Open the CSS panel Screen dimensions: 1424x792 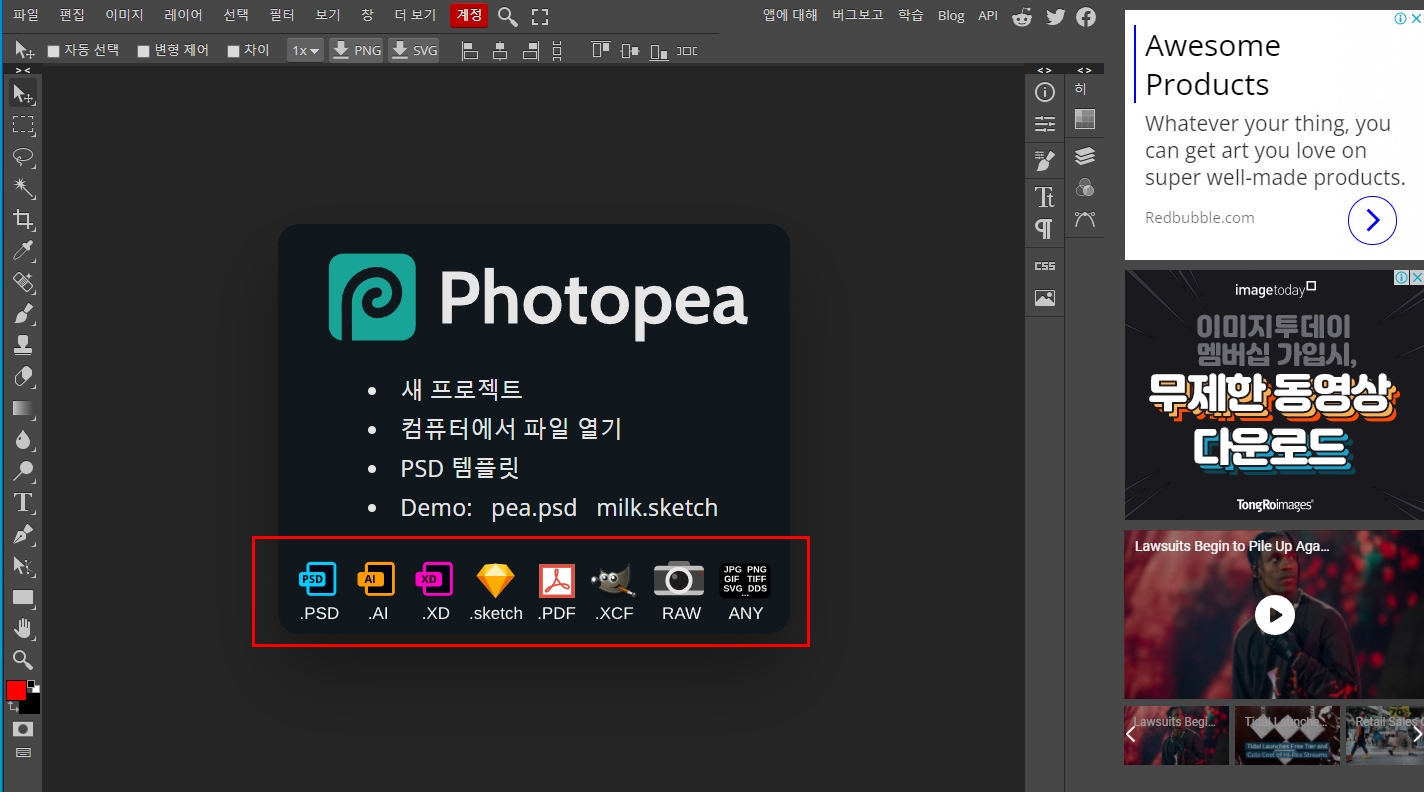[1045, 266]
